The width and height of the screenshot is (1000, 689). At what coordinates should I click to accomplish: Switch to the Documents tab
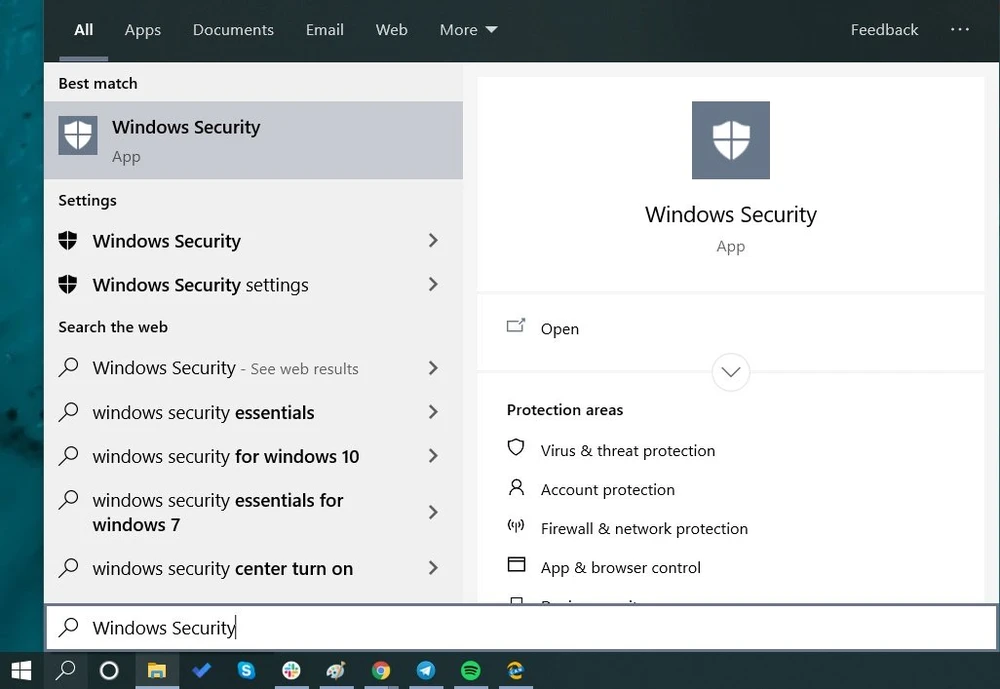coord(232,30)
